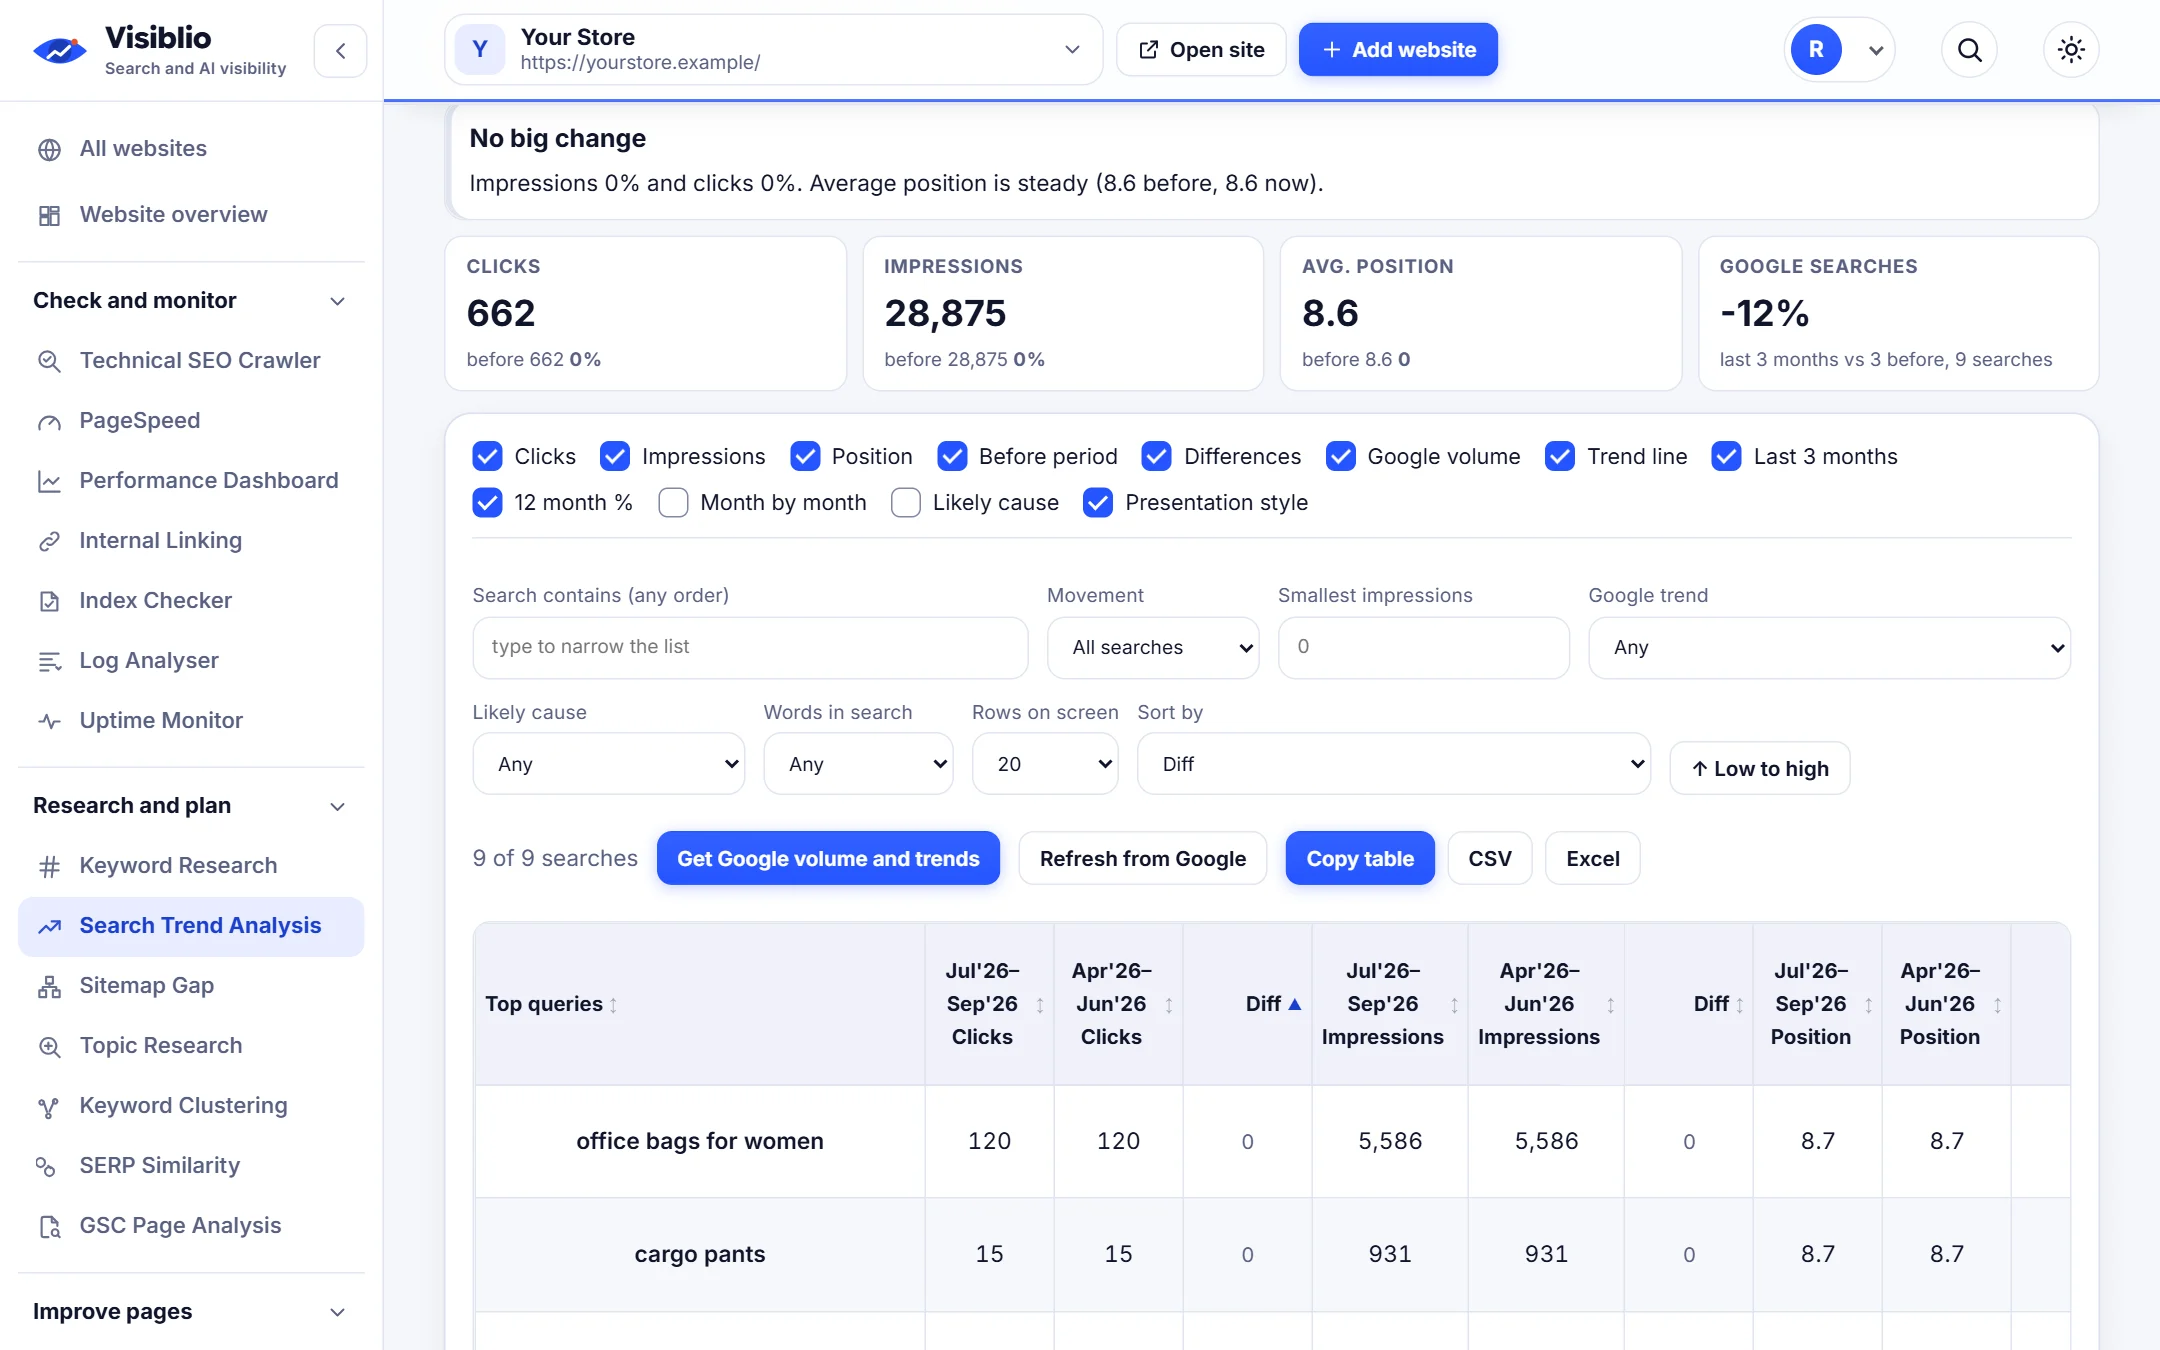This screenshot has width=2160, height=1350.
Task: Toggle light/dark theme sun icon
Action: [x=2071, y=50]
